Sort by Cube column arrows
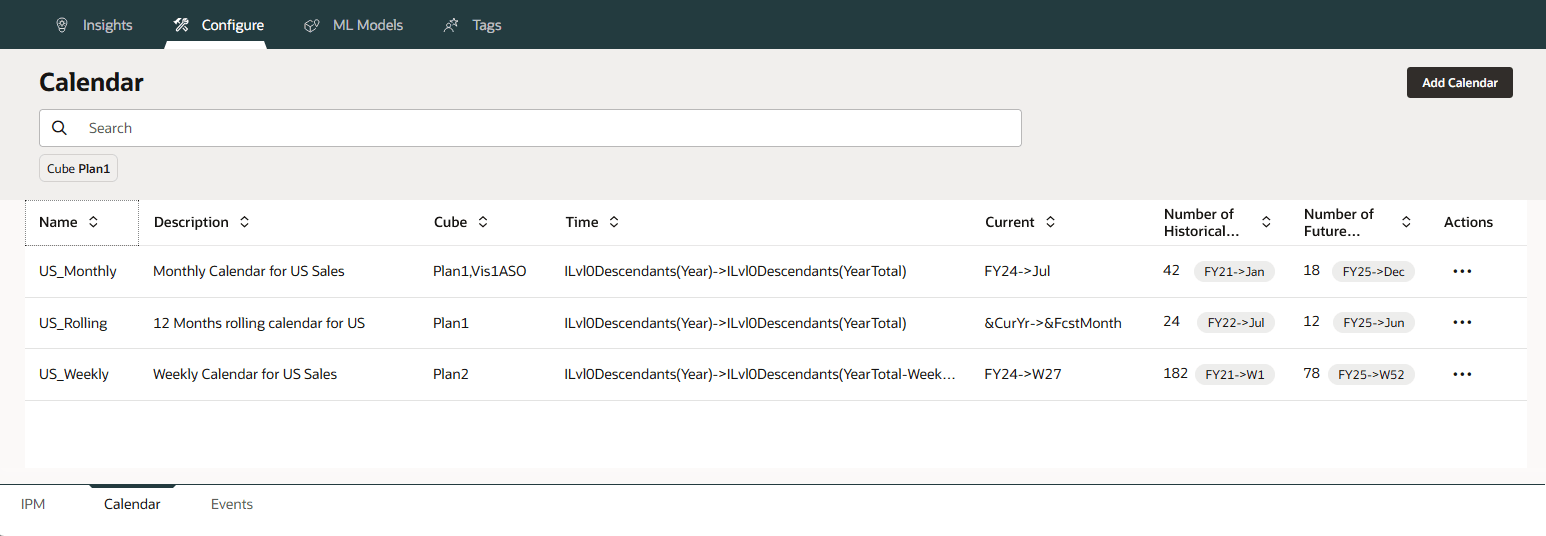1546x536 pixels. click(x=483, y=222)
